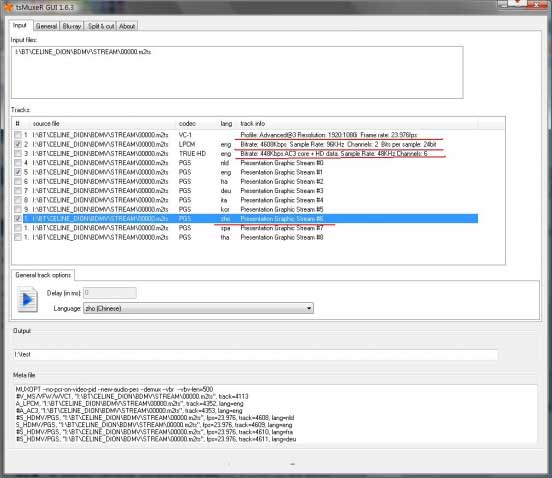Switch to the General tab

(x=46, y=26)
